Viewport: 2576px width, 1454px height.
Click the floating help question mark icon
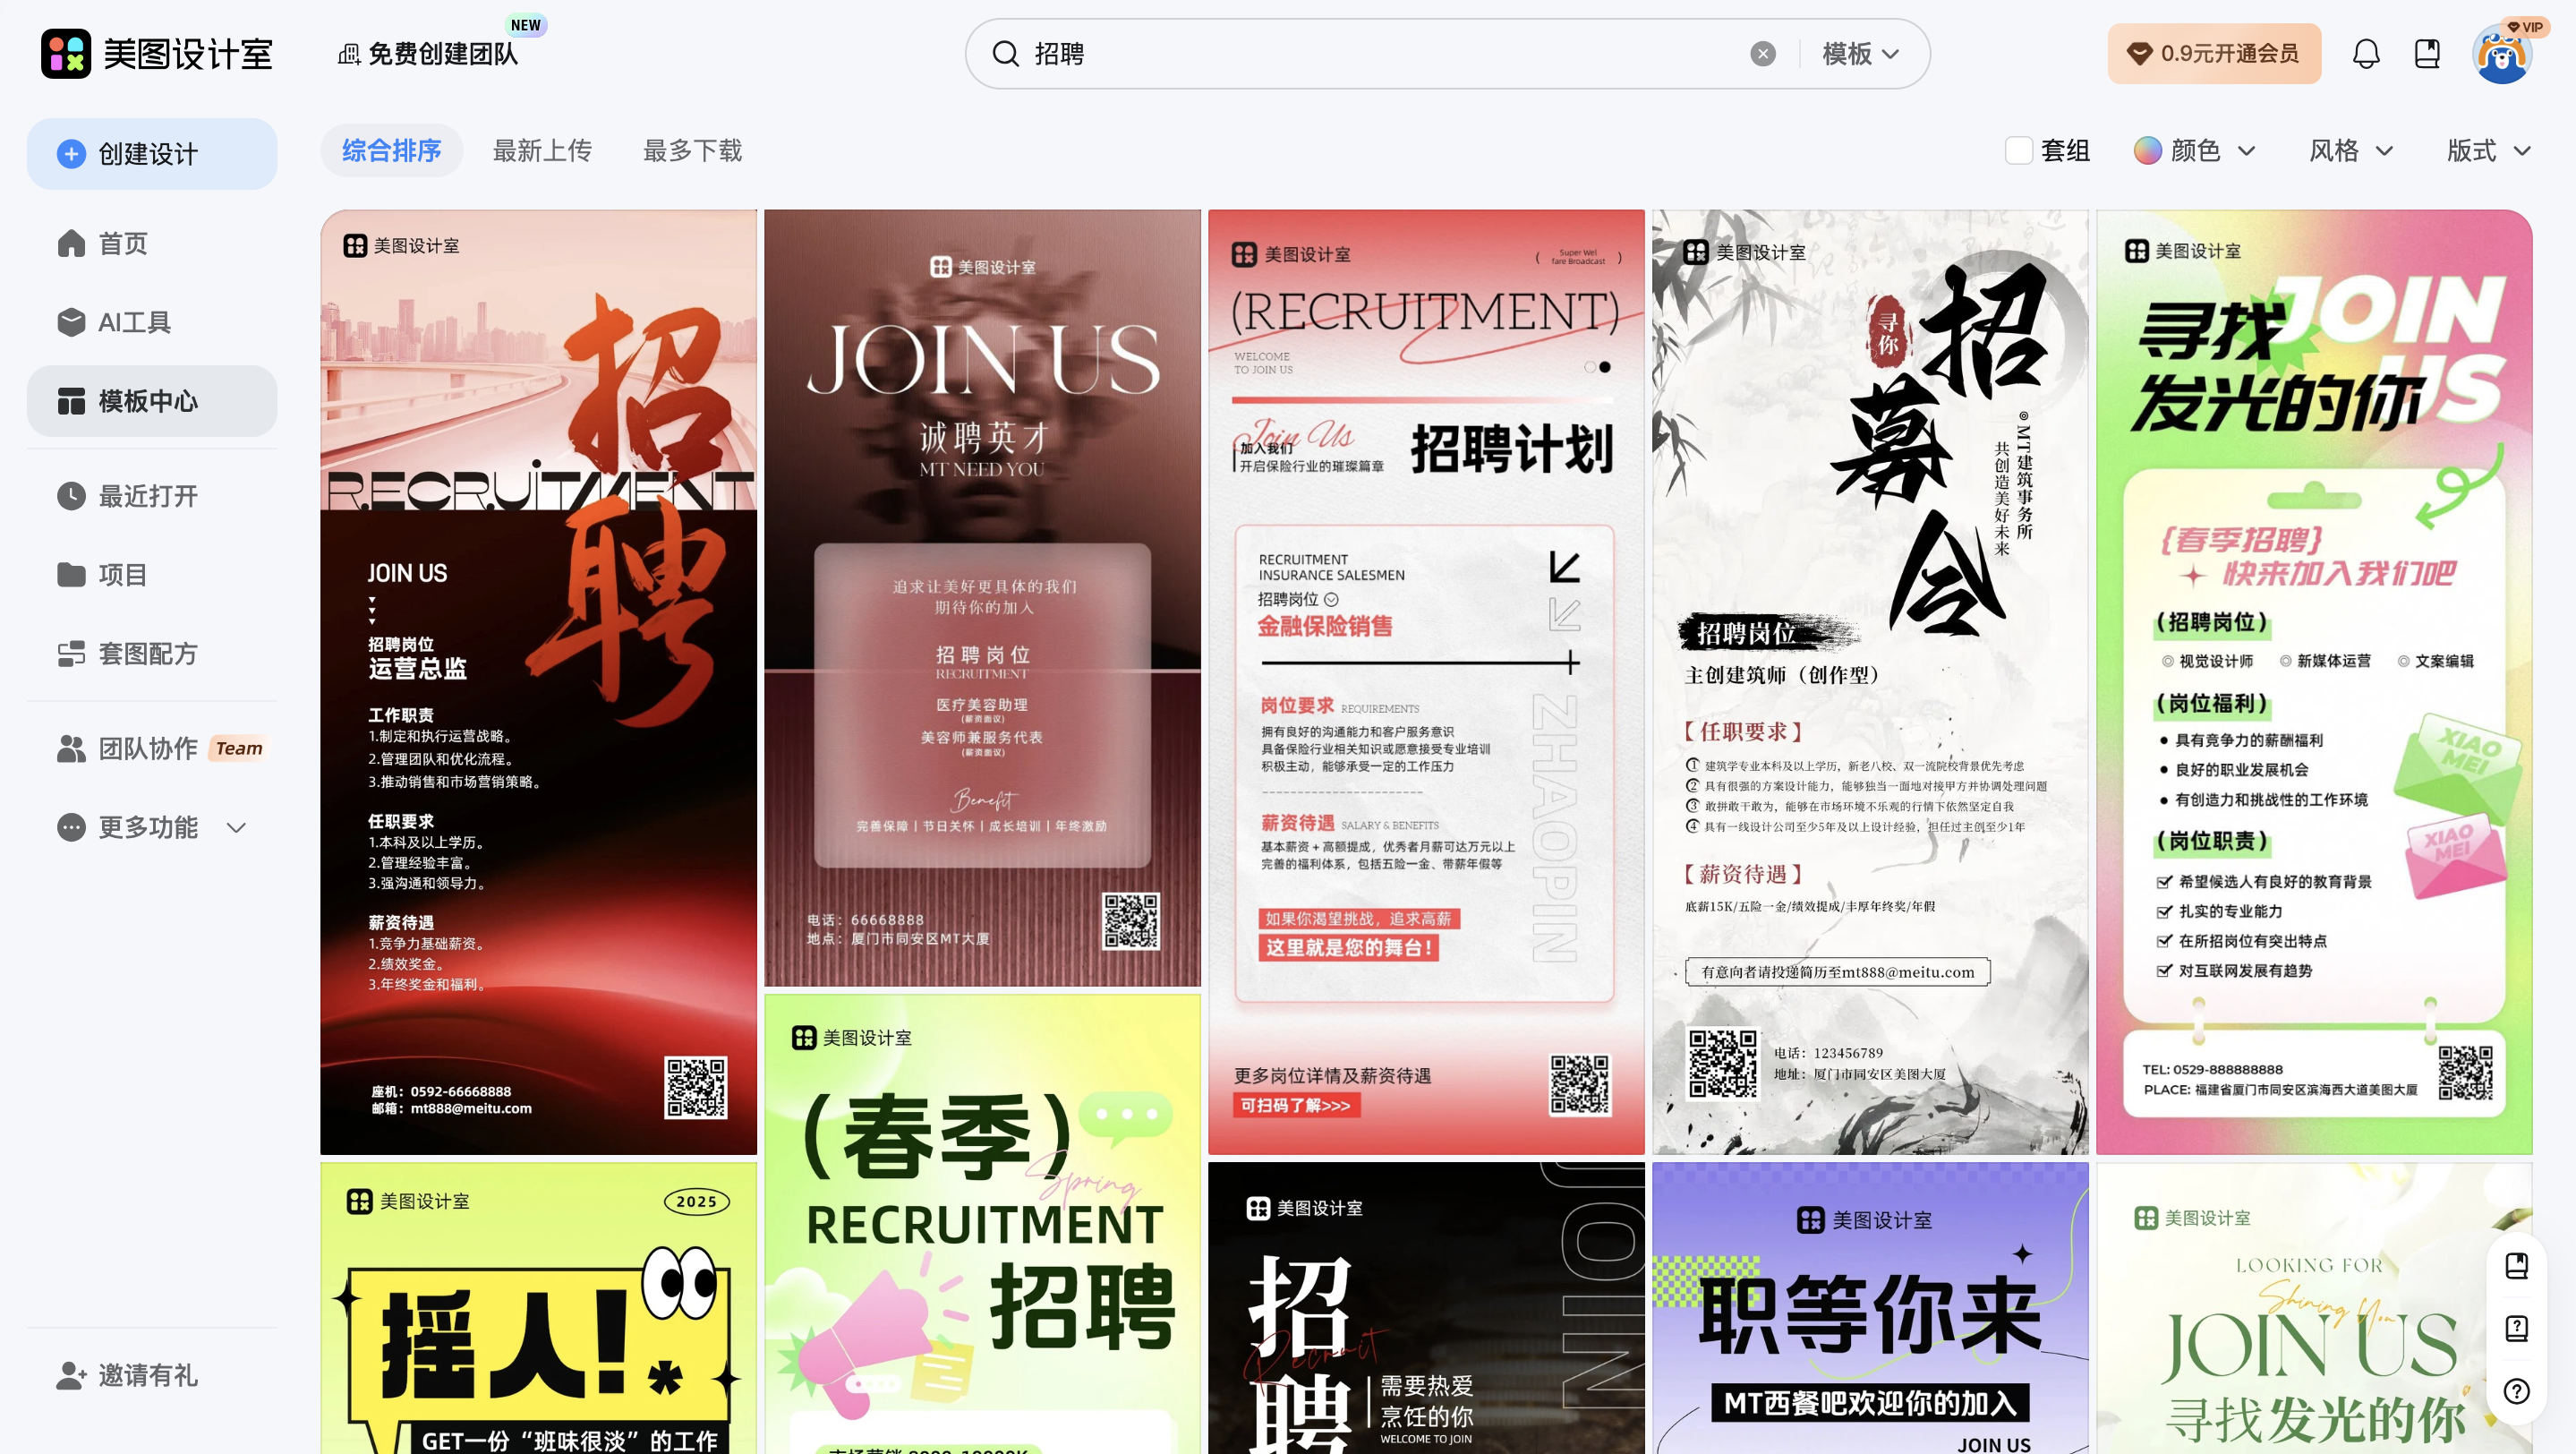pyautogui.click(x=2519, y=1392)
